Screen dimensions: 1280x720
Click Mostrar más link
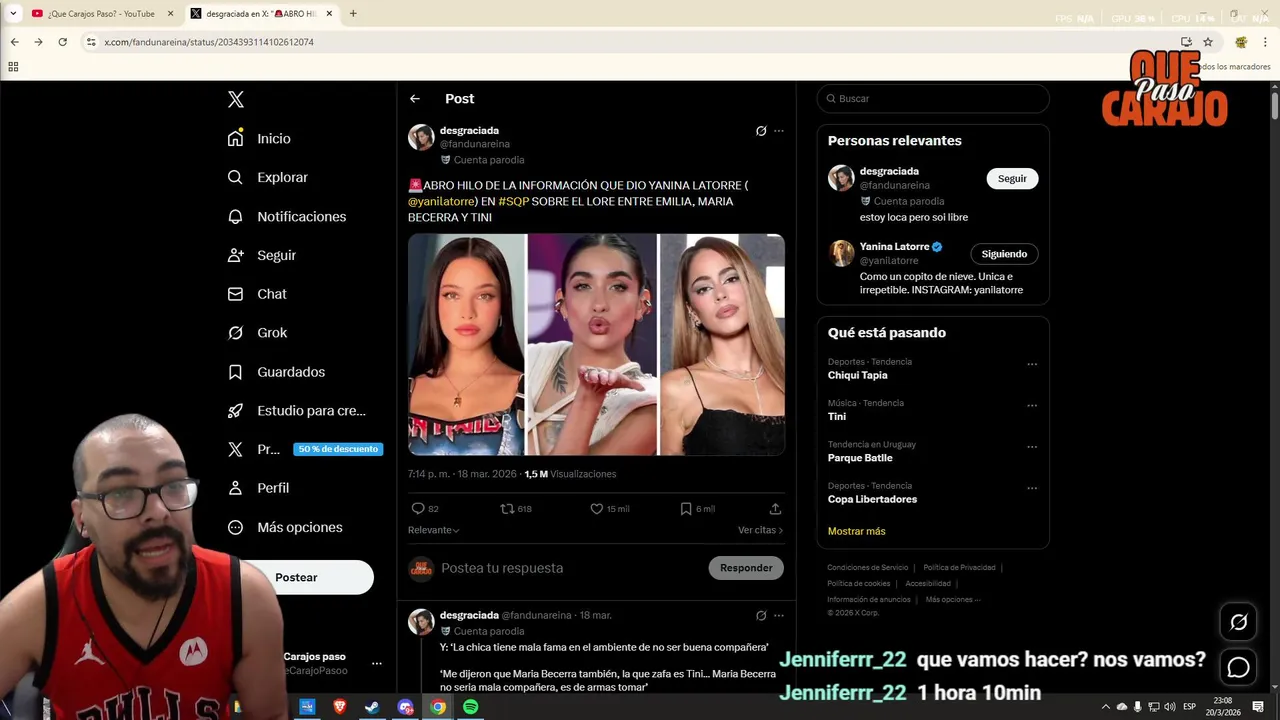point(856,531)
